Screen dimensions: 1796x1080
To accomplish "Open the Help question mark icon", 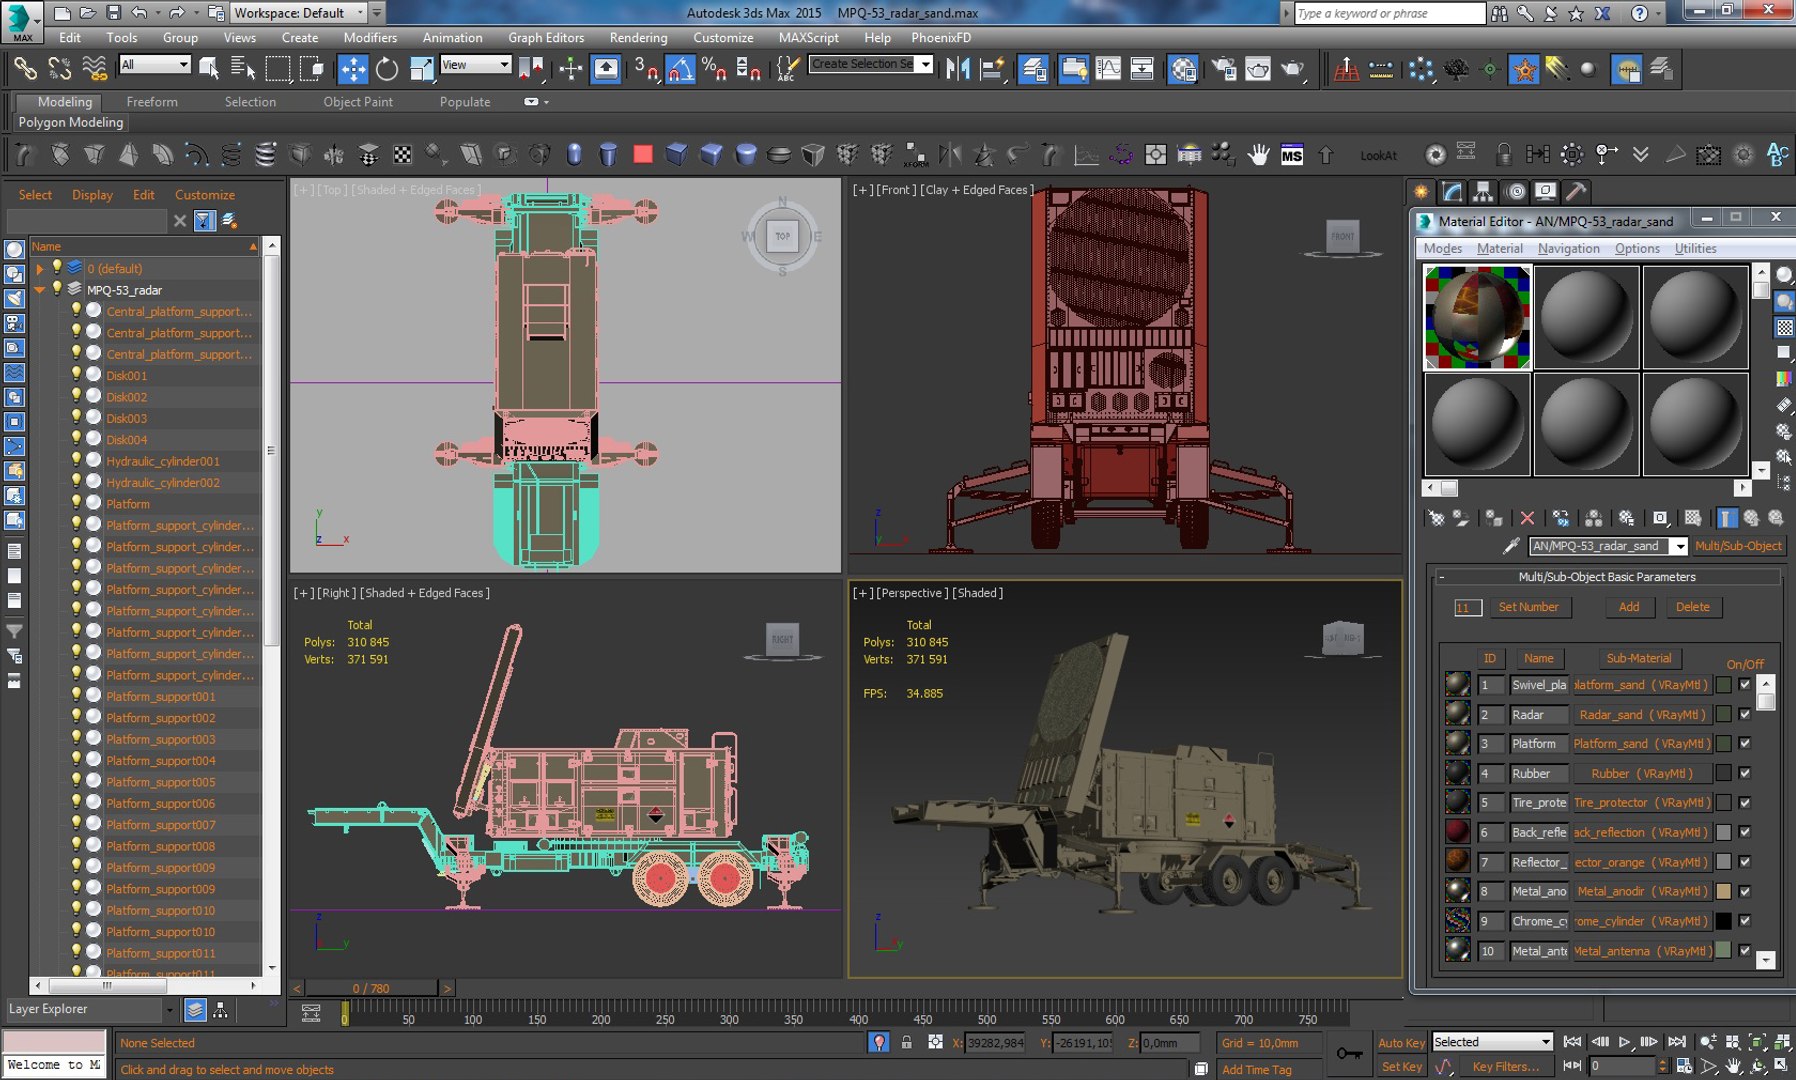I will click(x=1639, y=13).
